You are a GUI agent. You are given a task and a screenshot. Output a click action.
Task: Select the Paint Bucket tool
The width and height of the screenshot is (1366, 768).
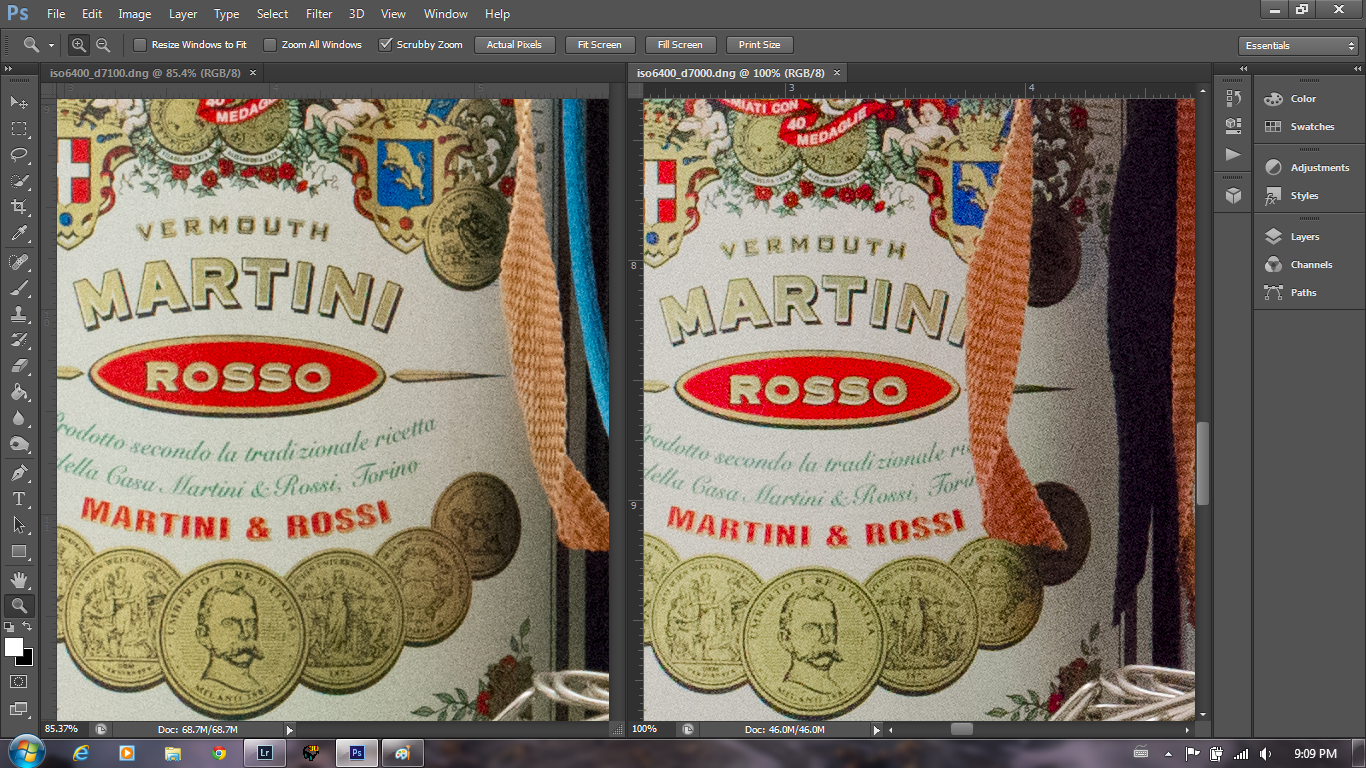pyautogui.click(x=19, y=392)
